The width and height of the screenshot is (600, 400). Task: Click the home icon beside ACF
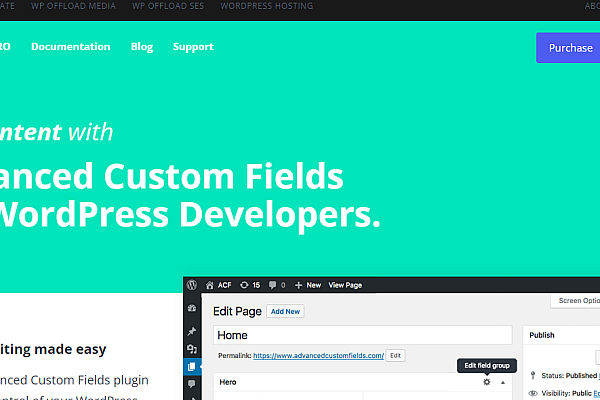pyautogui.click(x=210, y=285)
